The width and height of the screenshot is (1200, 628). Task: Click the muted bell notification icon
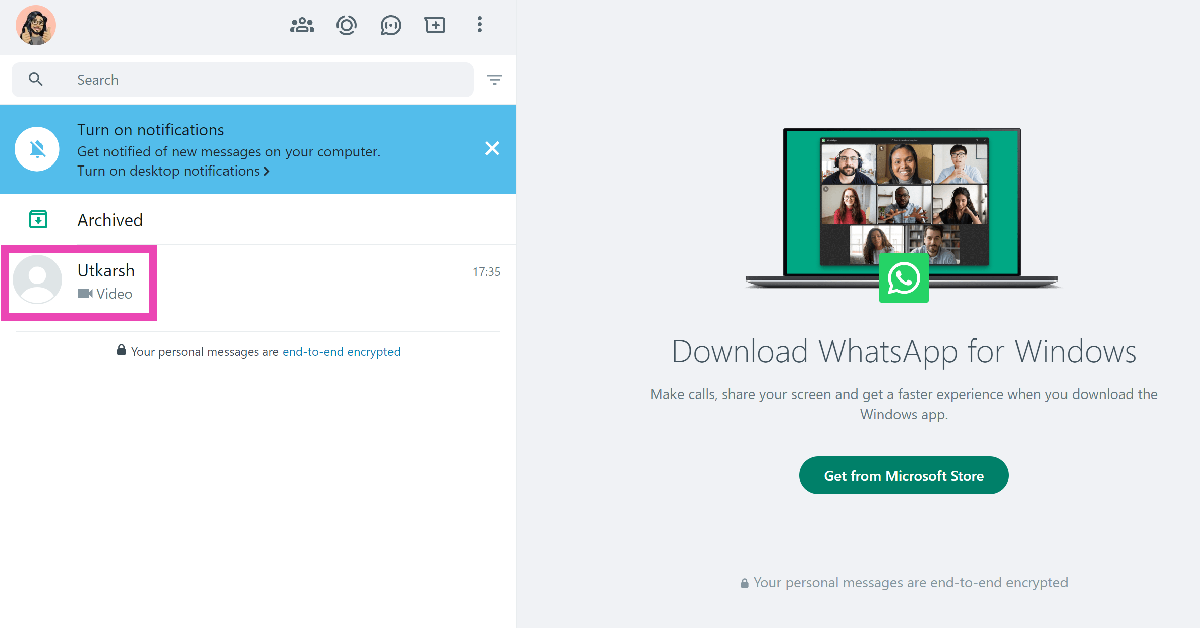point(38,149)
